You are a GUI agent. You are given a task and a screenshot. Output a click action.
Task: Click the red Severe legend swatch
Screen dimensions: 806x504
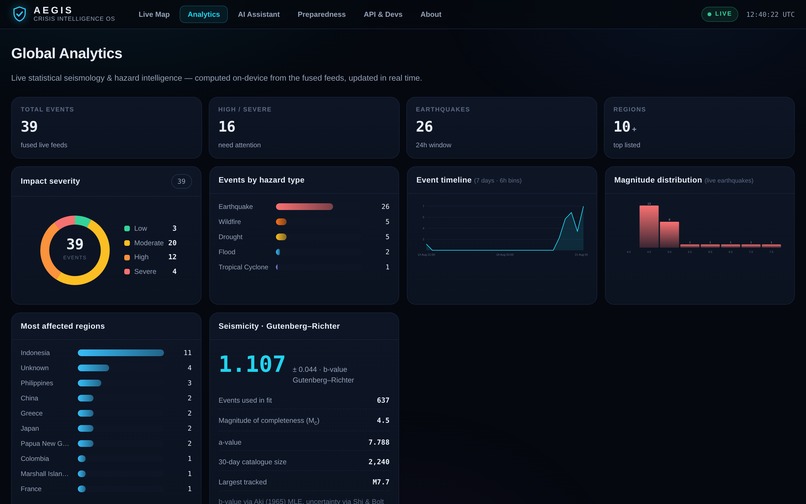click(x=127, y=272)
